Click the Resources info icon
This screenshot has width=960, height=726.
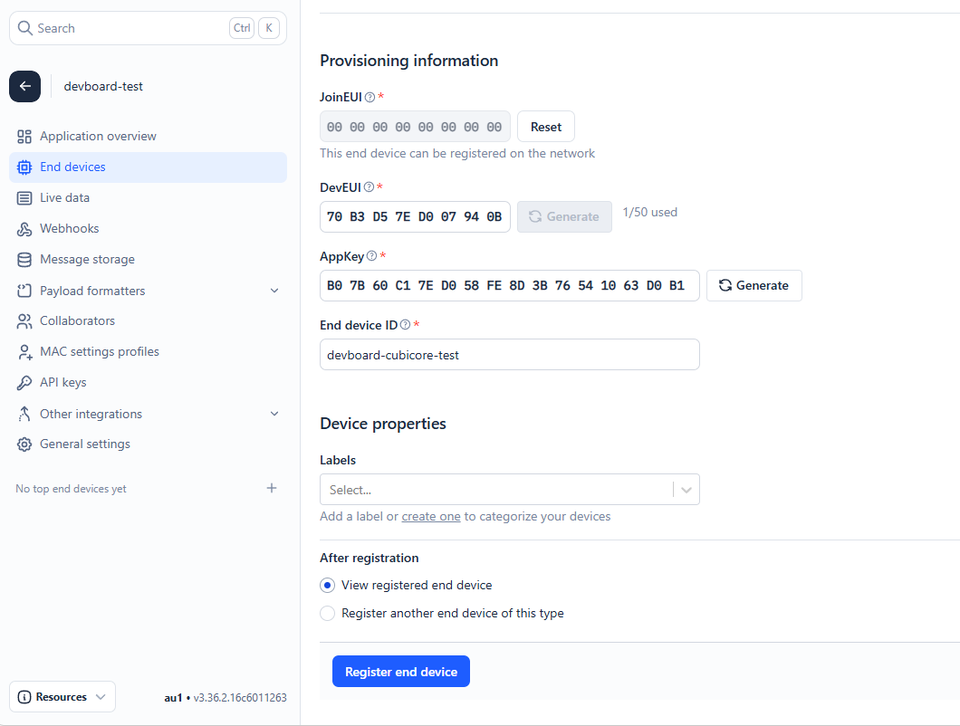coord(24,697)
